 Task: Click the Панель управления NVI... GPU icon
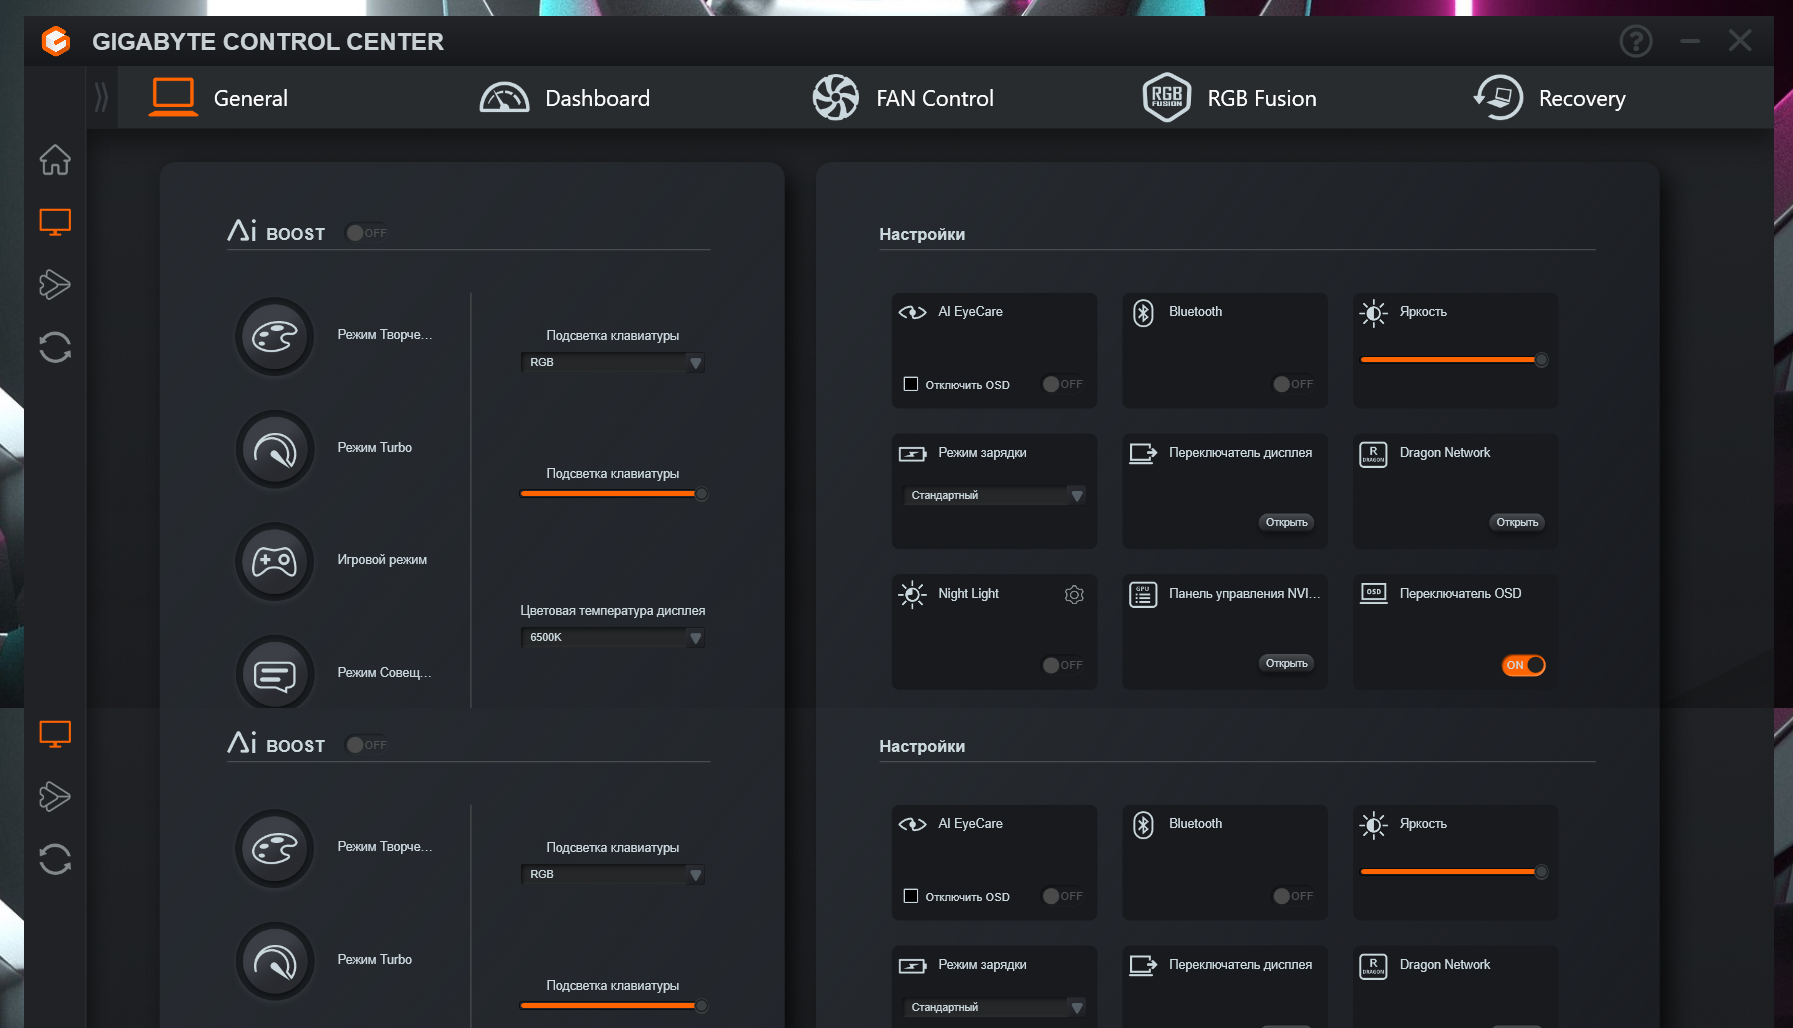point(1143,595)
